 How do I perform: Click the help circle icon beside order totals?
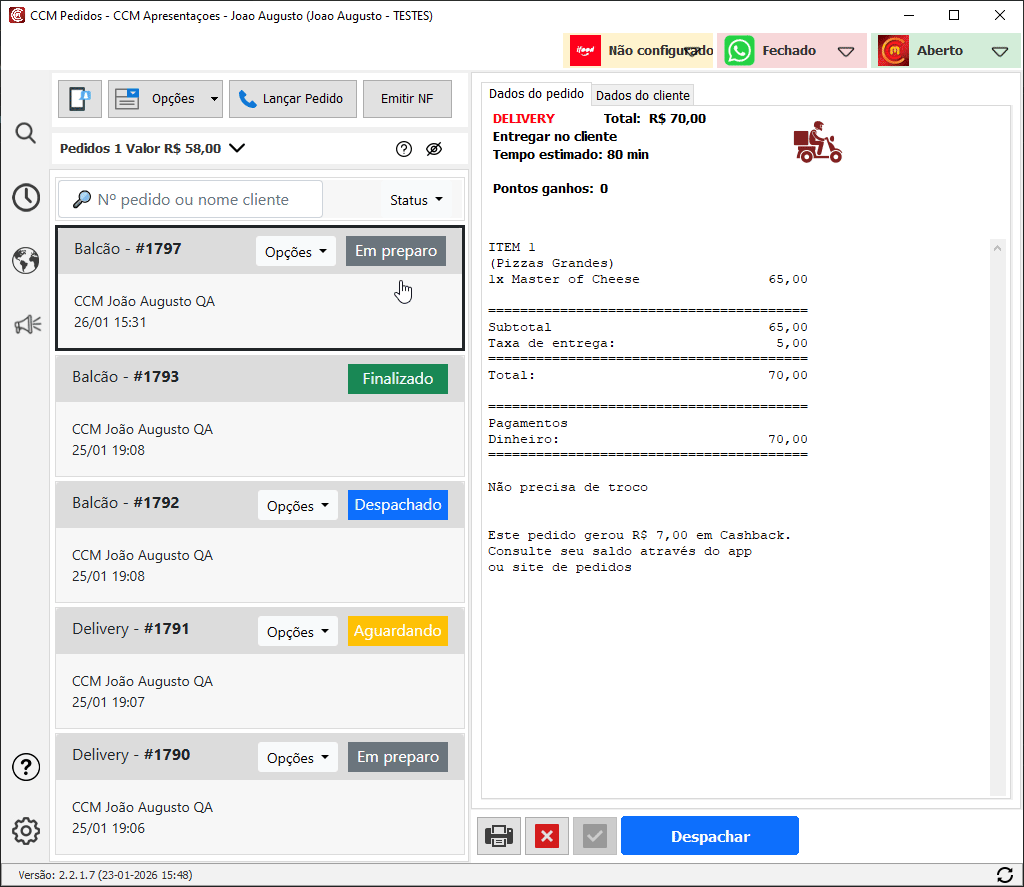[404, 149]
